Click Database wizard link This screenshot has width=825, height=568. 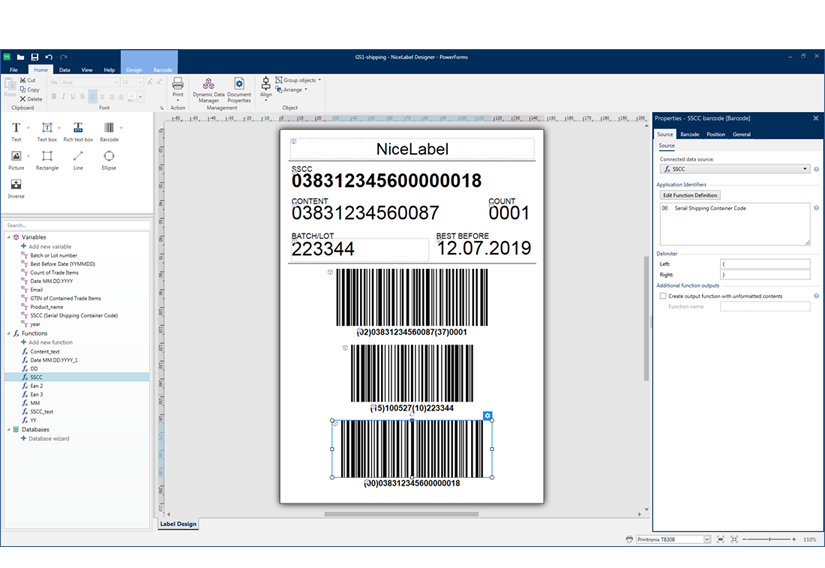pos(45,439)
